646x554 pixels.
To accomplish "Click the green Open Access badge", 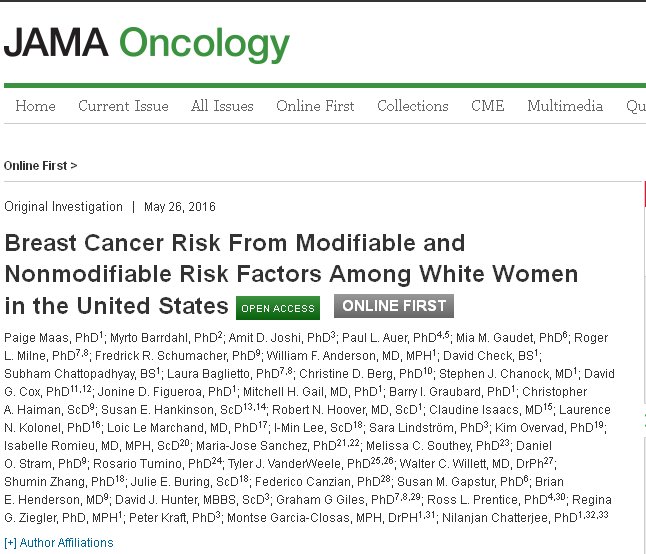I will pos(278,307).
